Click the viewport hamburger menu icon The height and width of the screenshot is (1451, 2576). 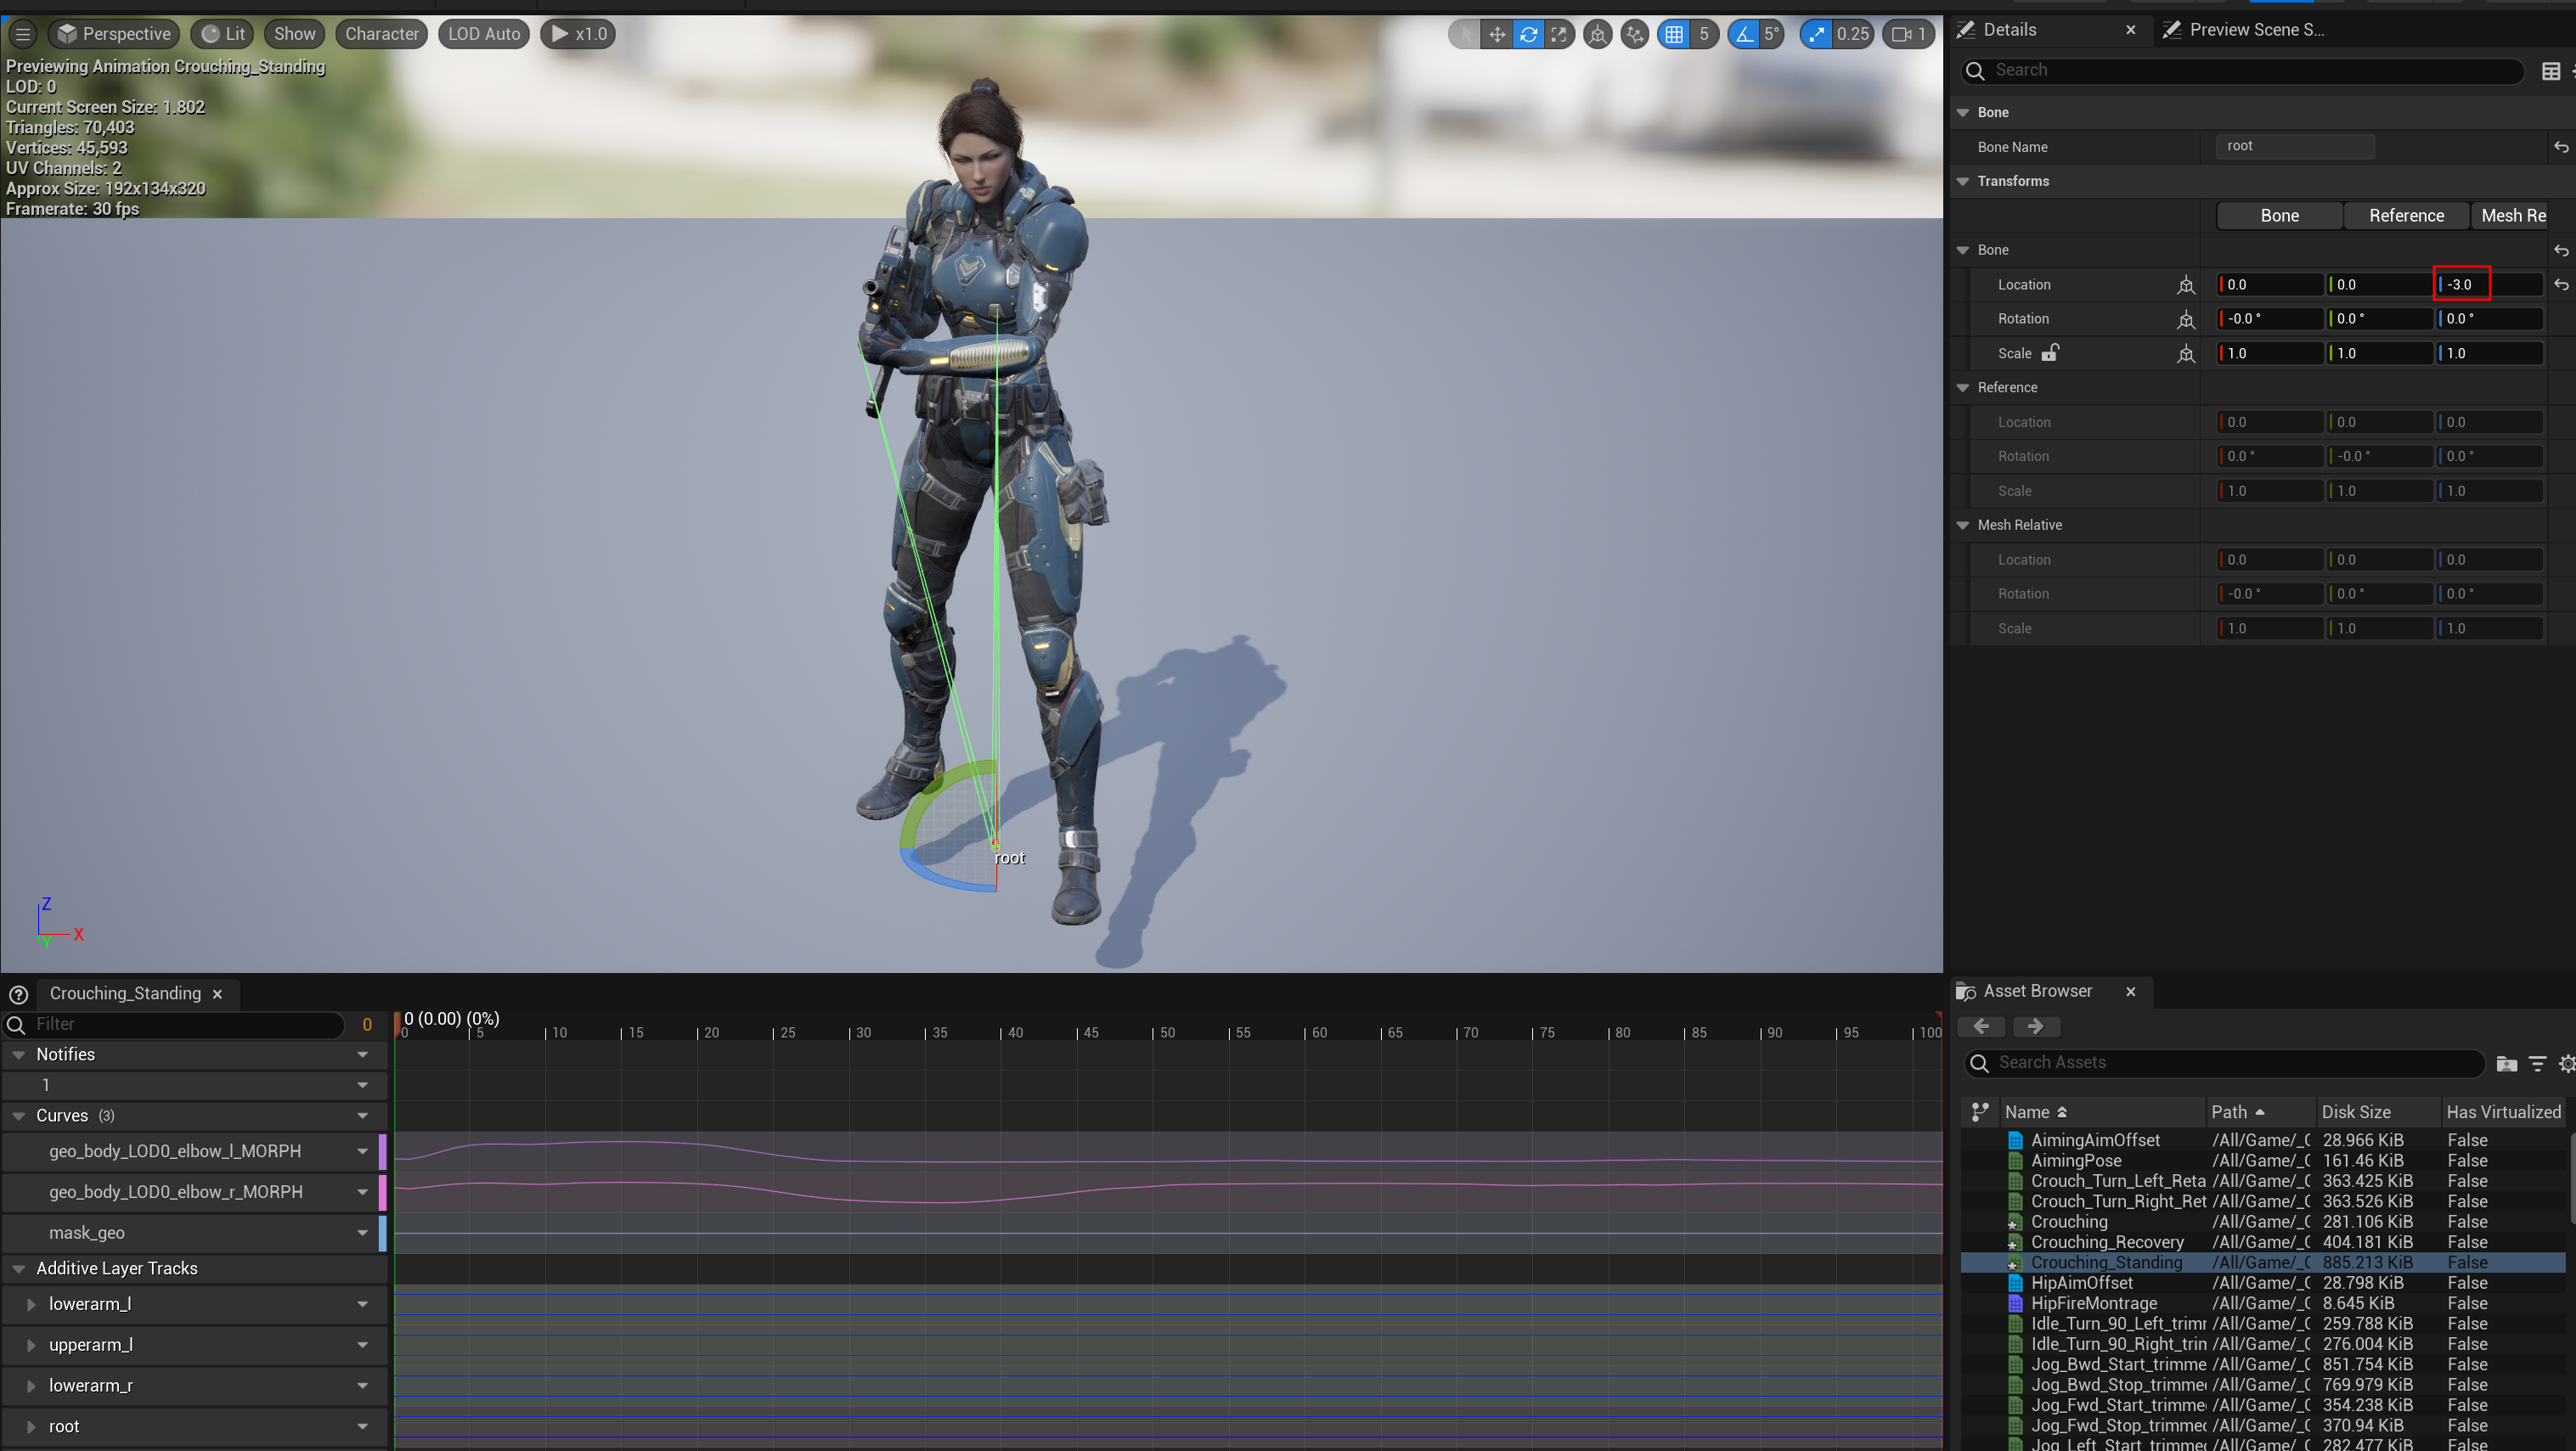point(23,34)
